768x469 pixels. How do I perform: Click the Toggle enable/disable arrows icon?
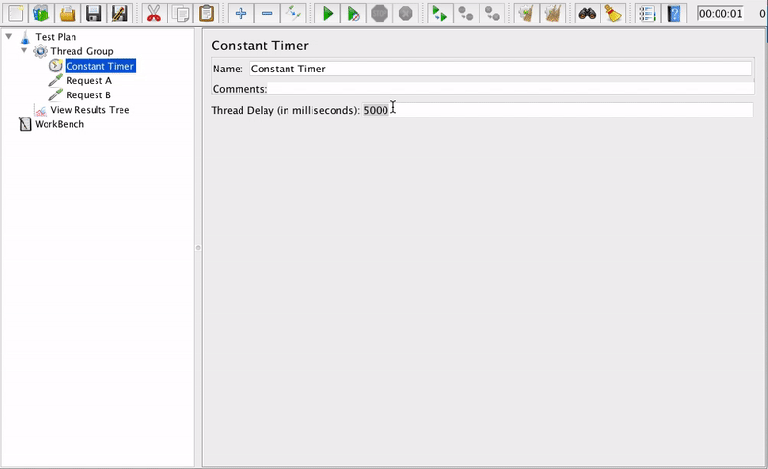(x=293, y=13)
